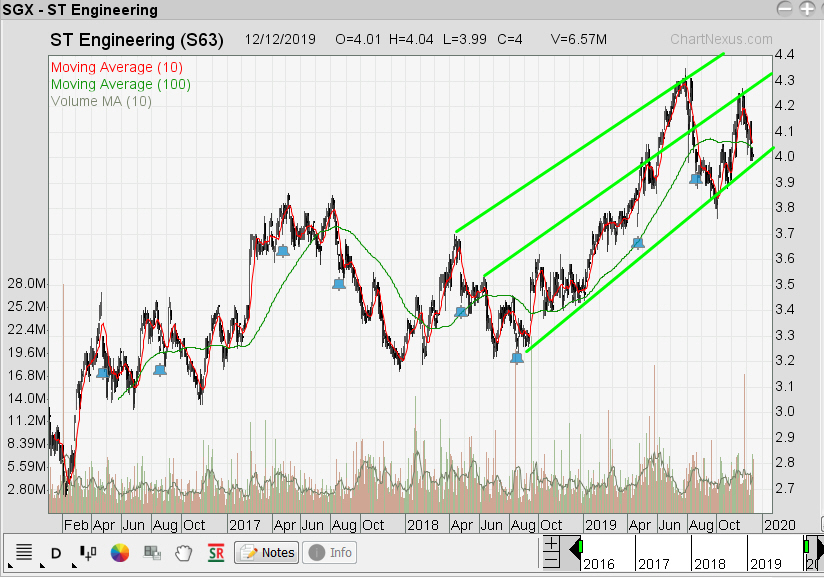Jump to 2017 on timeline navigator
The width and height of the screenshot is (824, 578).
pos(654,564)
